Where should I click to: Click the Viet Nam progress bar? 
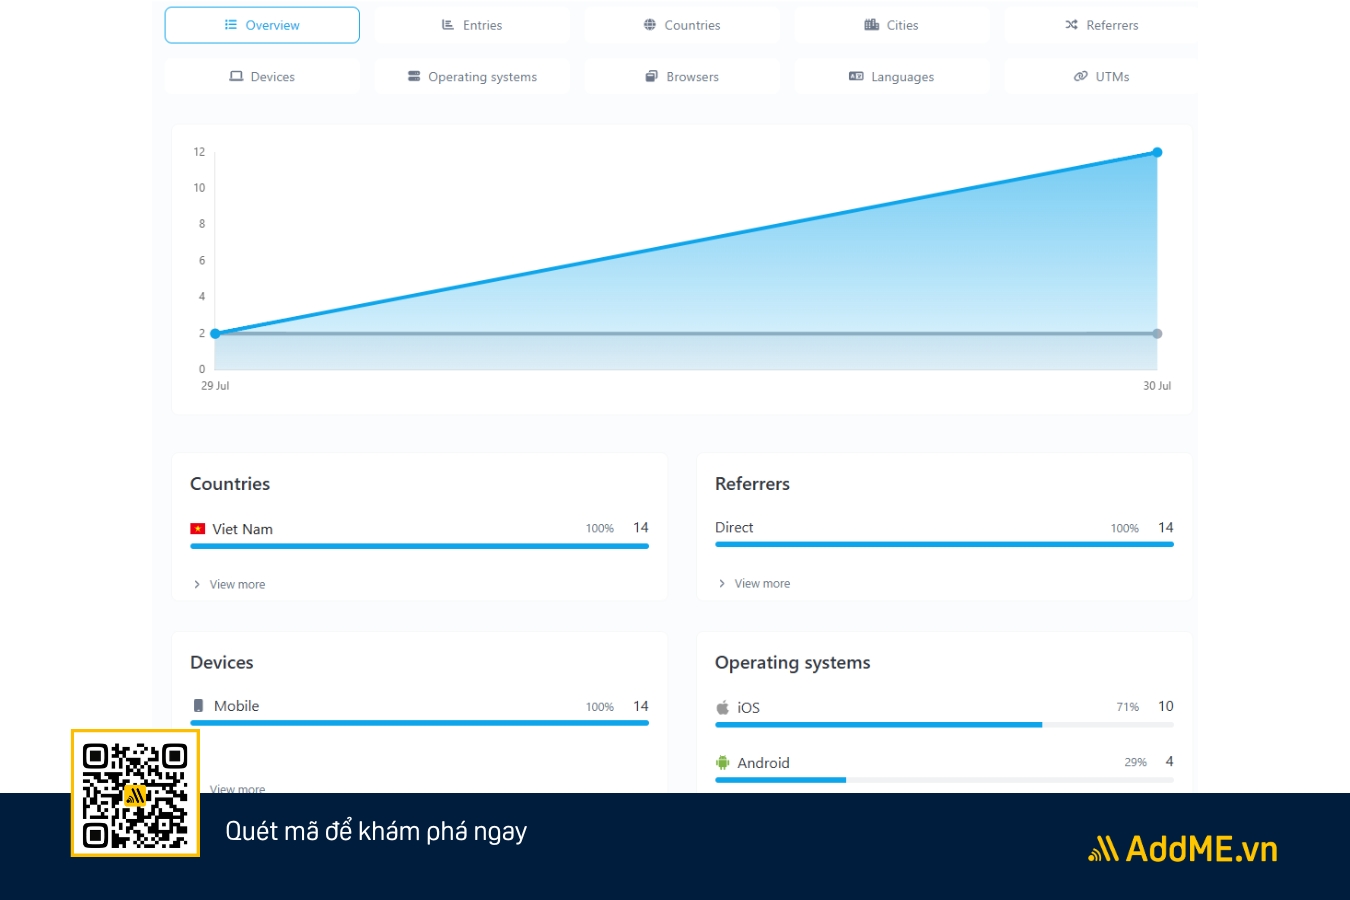point(419,546)
